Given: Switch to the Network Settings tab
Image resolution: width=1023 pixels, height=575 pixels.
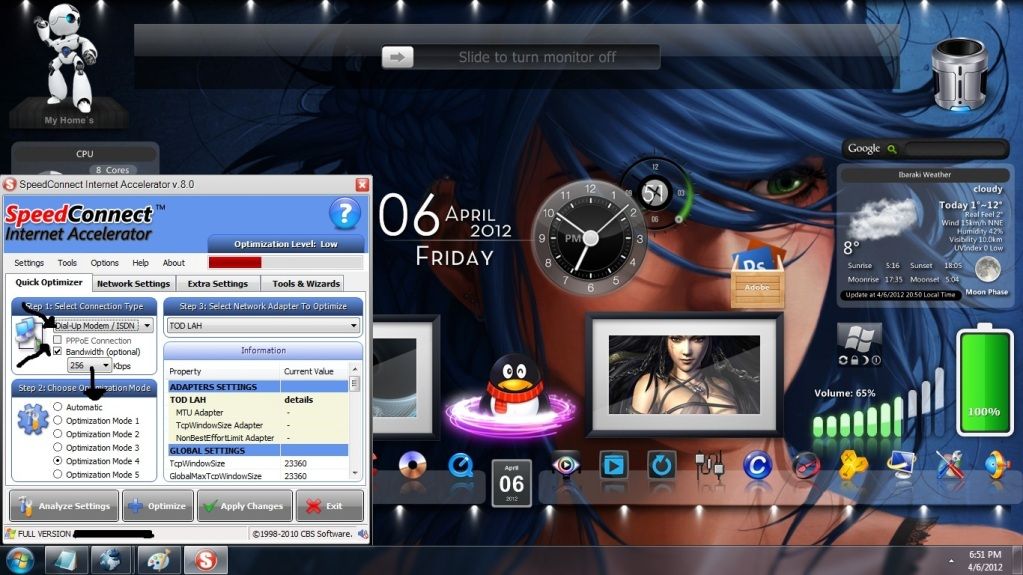Looking at the screenshot, I should click(133, 283).
